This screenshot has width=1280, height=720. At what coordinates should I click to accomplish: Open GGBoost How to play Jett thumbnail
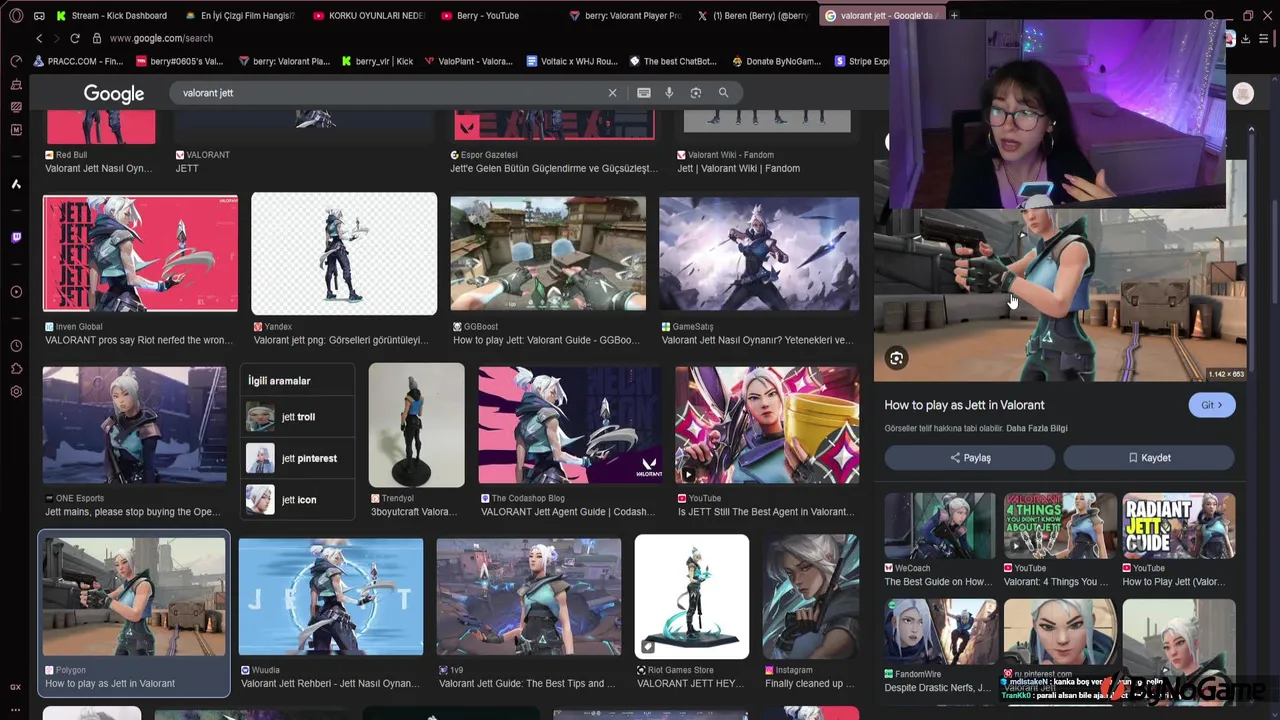coord(548,253)
